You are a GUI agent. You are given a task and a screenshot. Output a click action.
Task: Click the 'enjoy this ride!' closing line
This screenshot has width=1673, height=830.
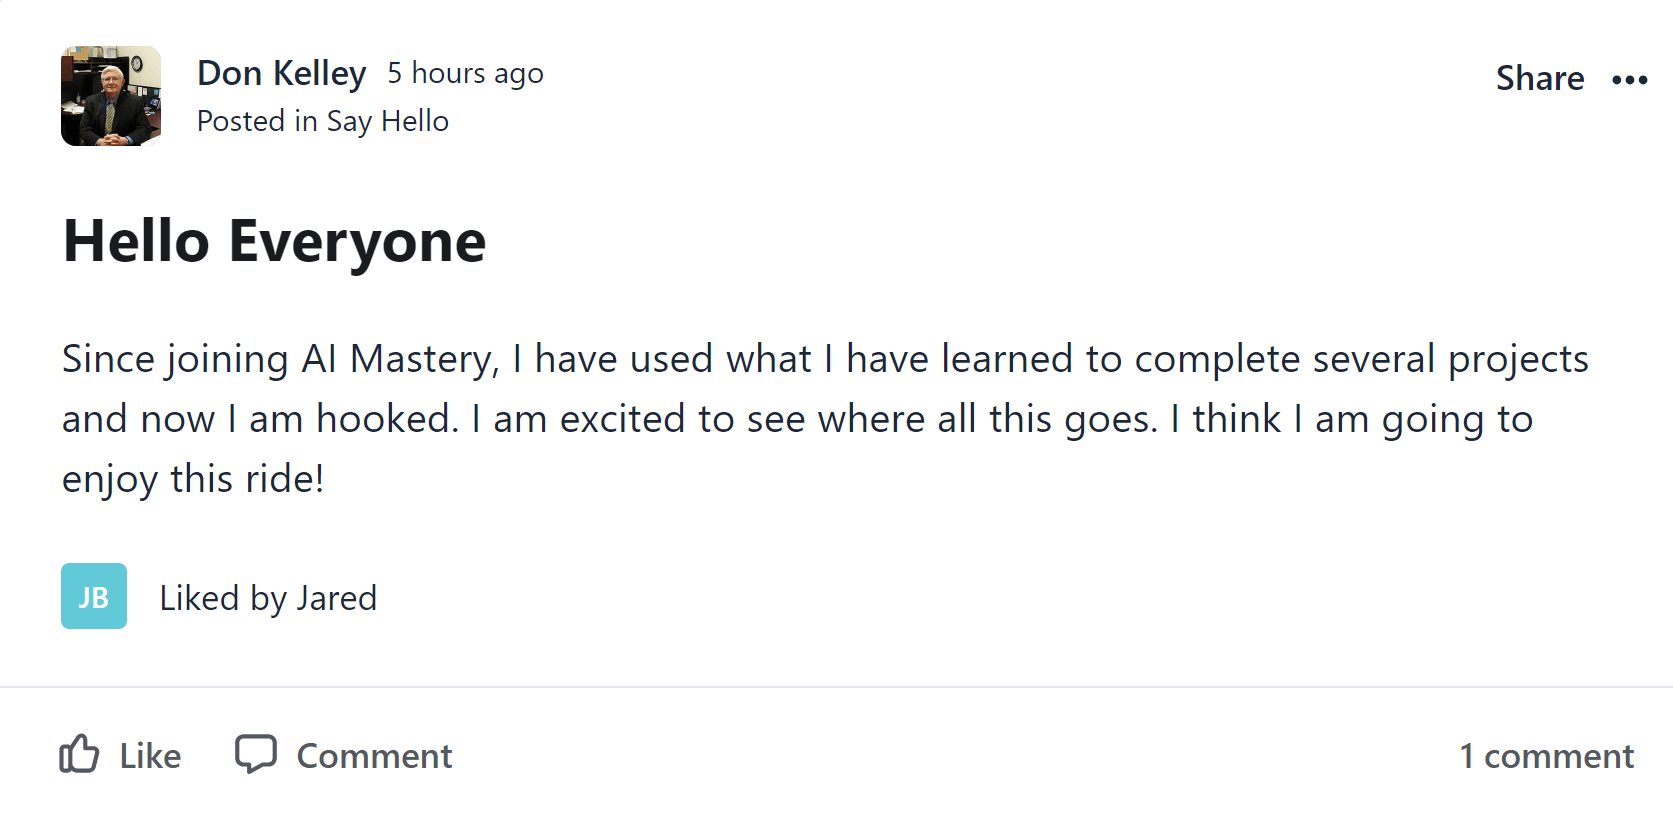tap(193, 480)
